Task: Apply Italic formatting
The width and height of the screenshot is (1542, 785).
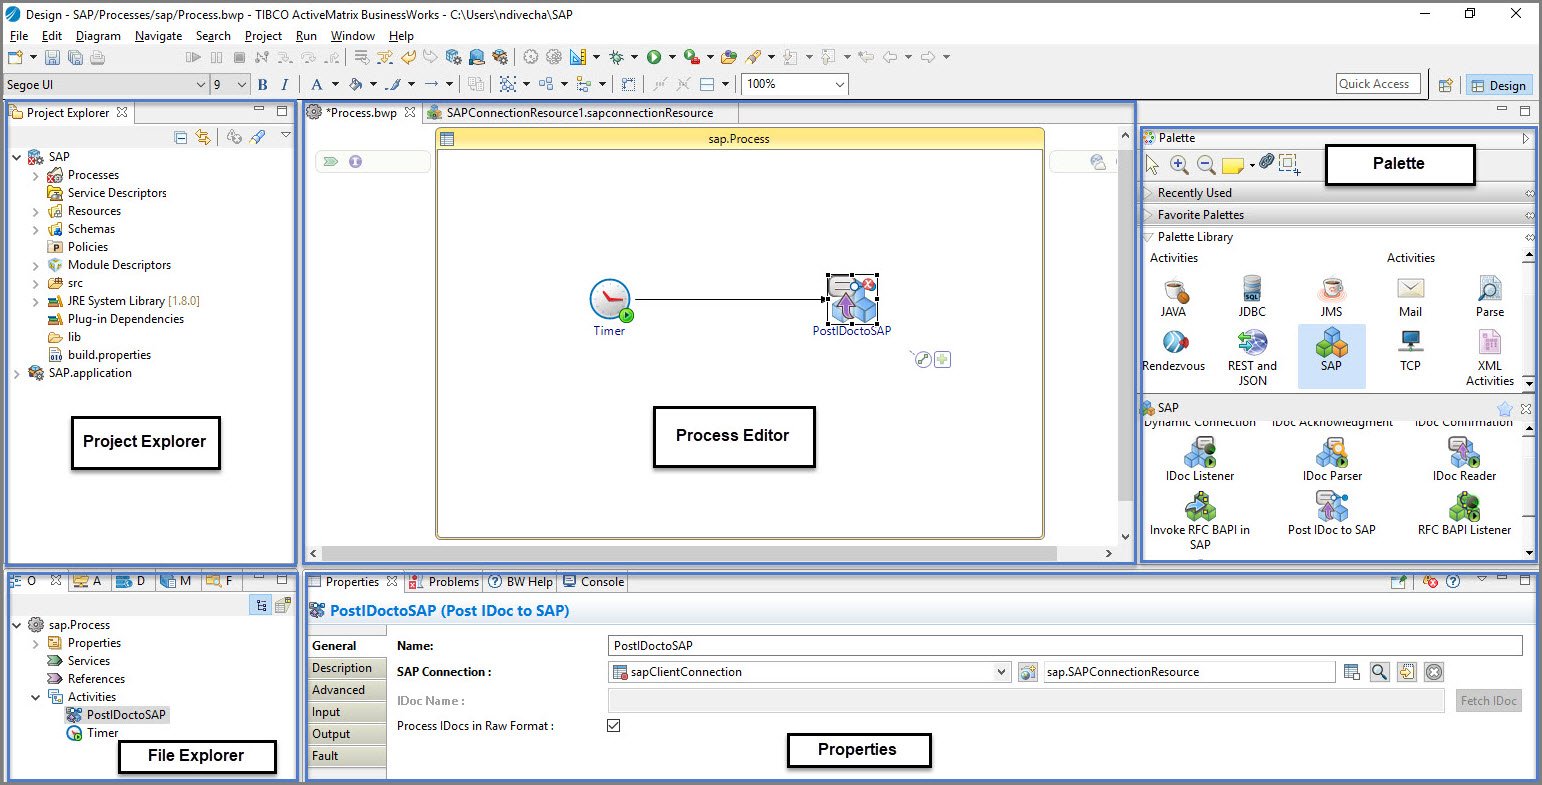Action: pyautogui.click(x=285, y=85)
